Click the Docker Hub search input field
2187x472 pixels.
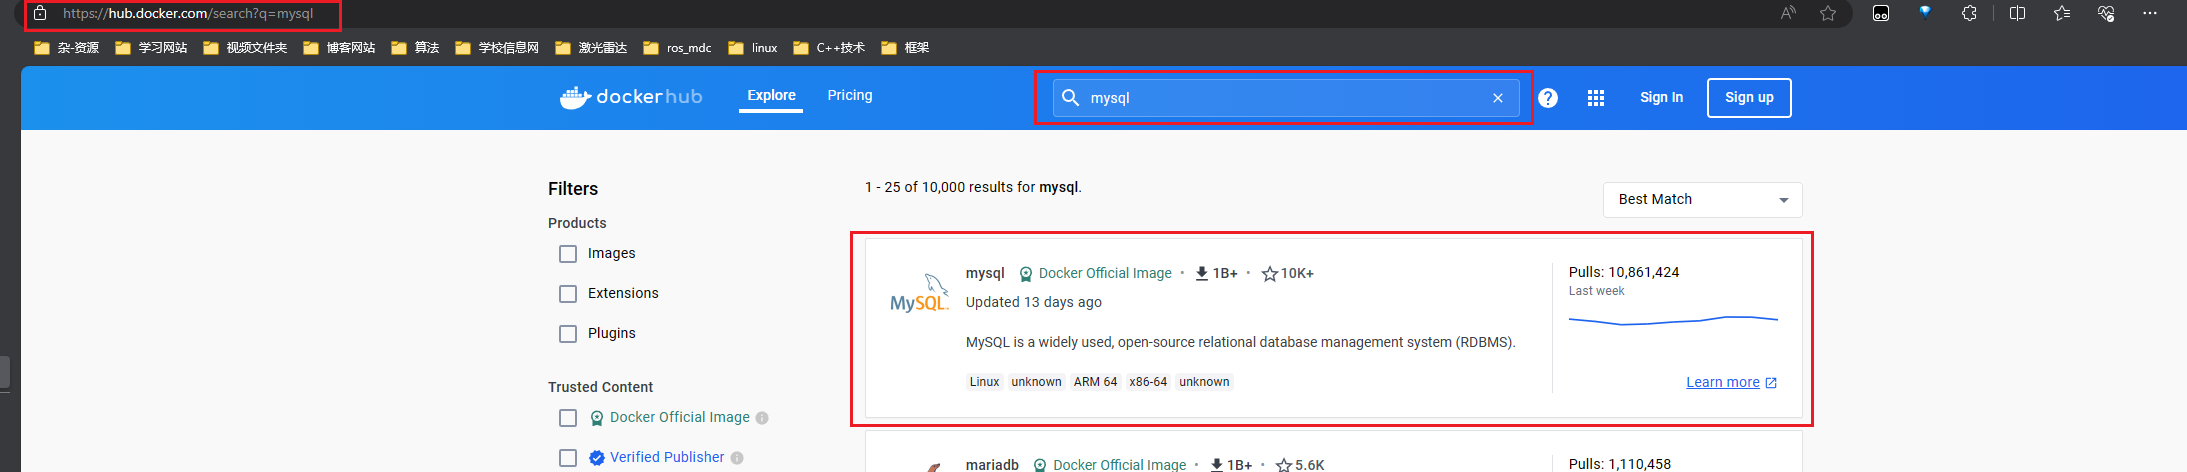point(1285,98)
